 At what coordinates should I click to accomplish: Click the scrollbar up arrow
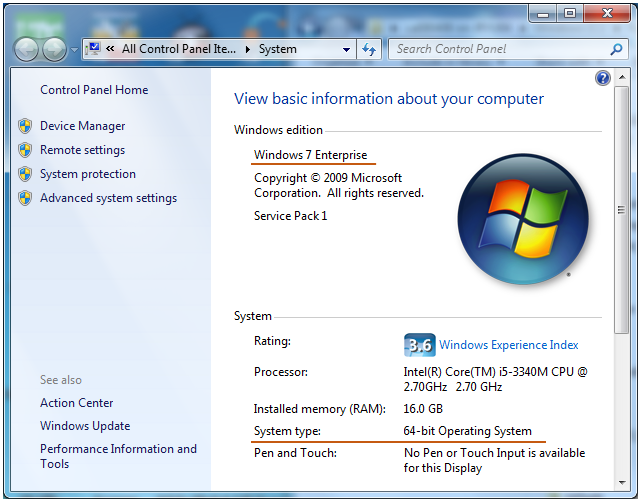(x=622, y=77)
